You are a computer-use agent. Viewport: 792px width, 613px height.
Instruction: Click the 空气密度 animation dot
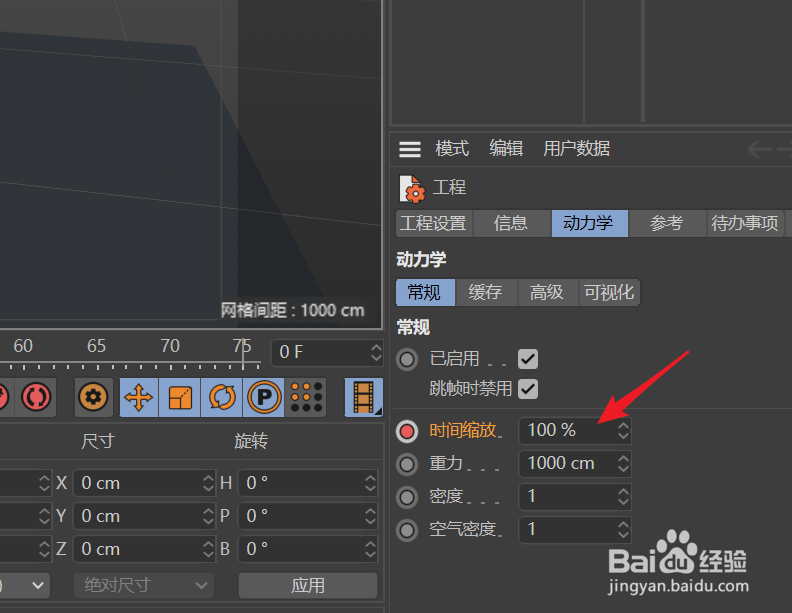[x=407, y=530]
